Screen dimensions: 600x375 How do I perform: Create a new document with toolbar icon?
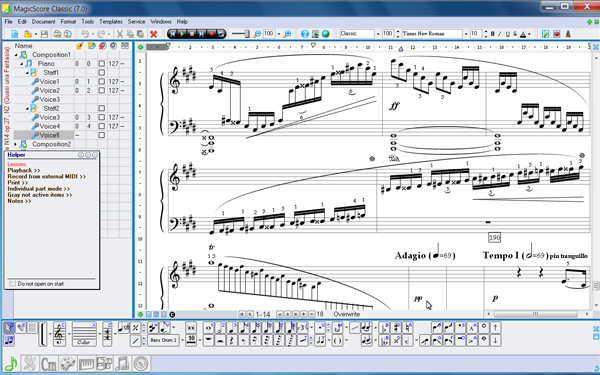point(15,34)
